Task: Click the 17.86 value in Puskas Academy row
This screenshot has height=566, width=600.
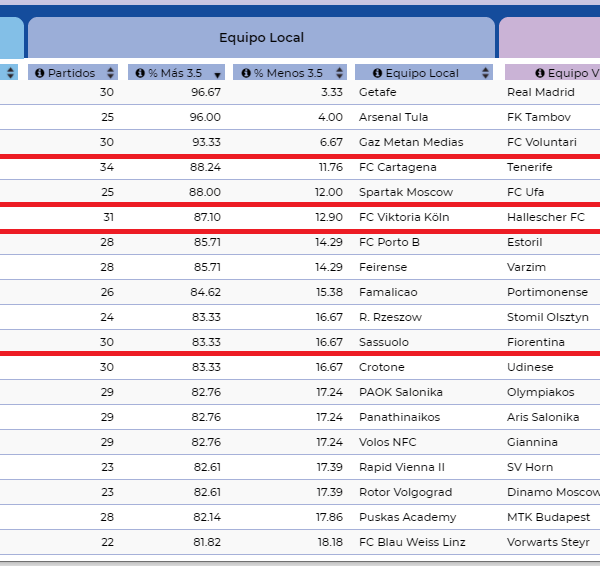Action: click(x=329, y=517)
